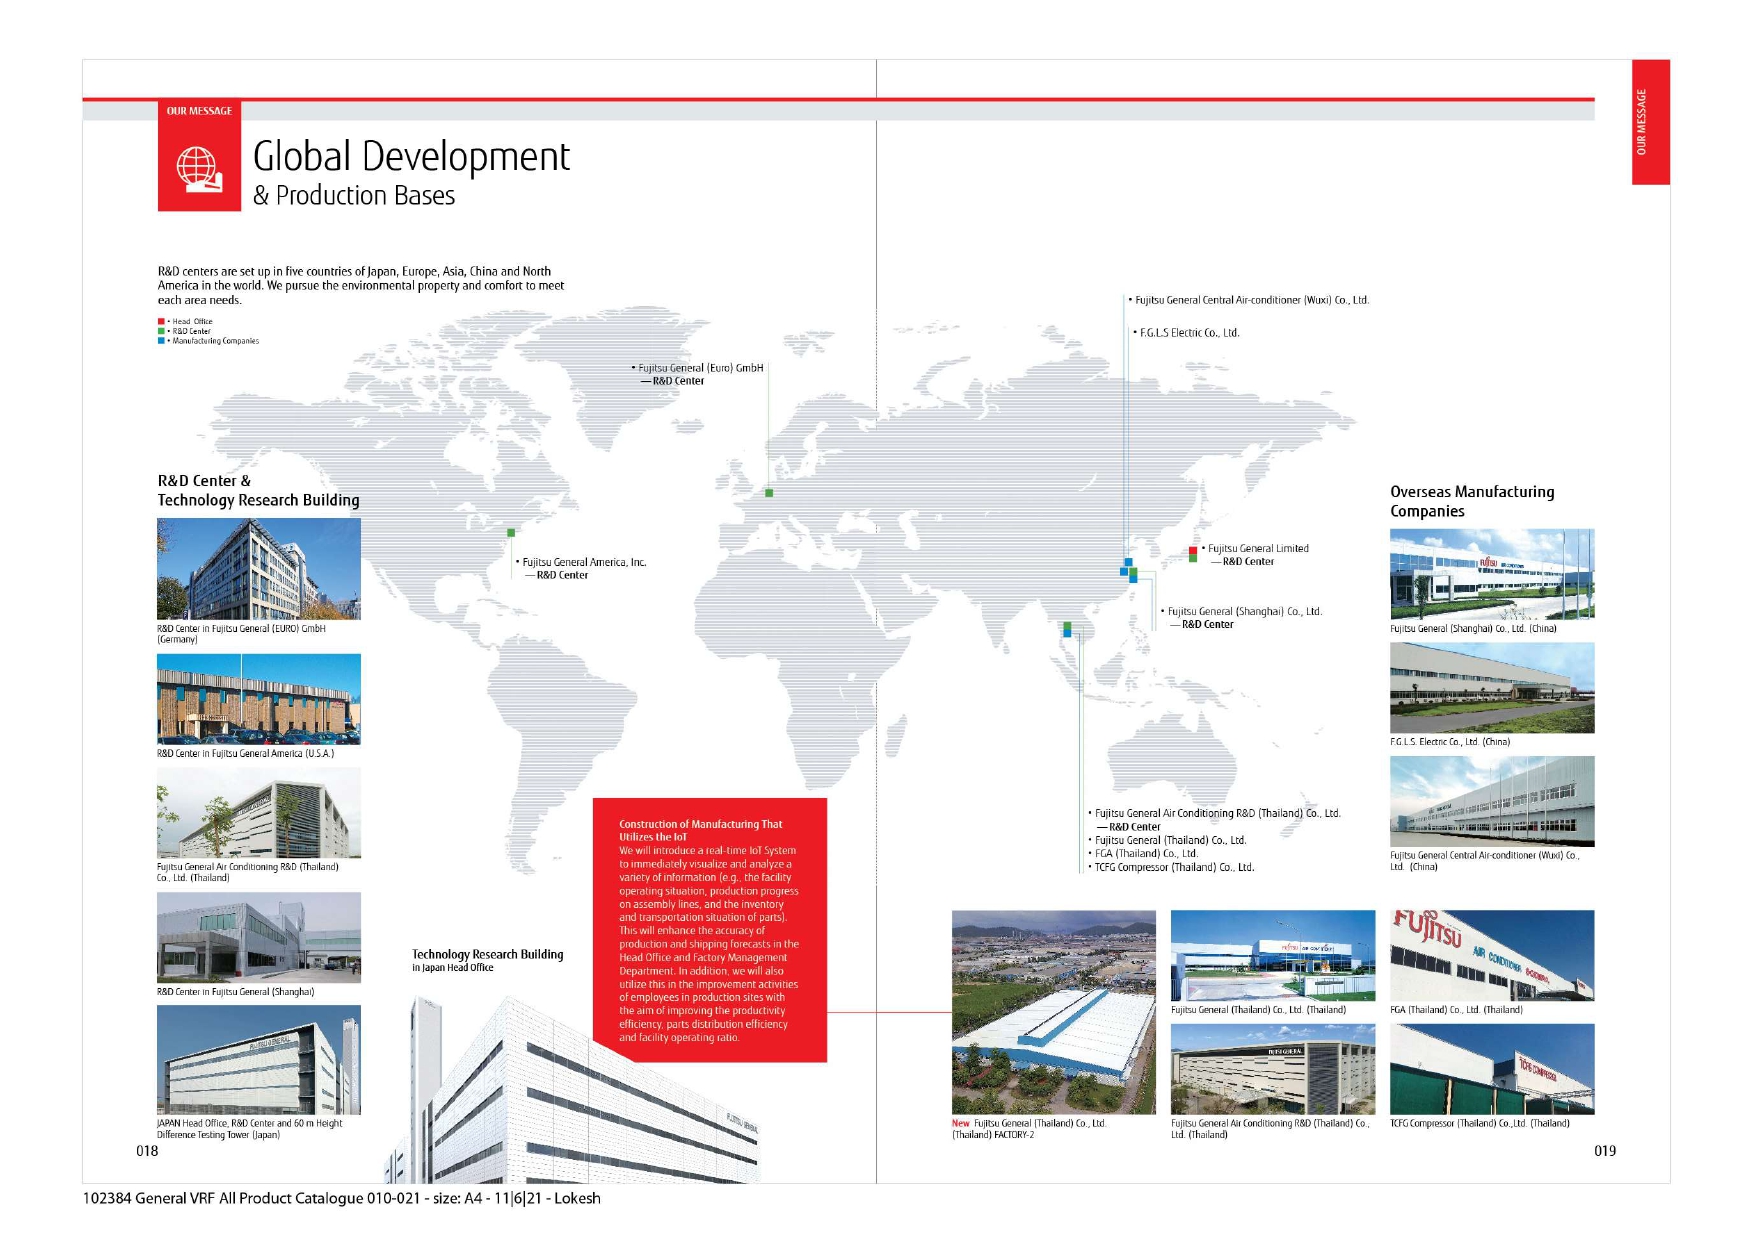
Task: Click the Shanghai Co., Ltd. map label near Japan
Action: [x=1245, y=611]
